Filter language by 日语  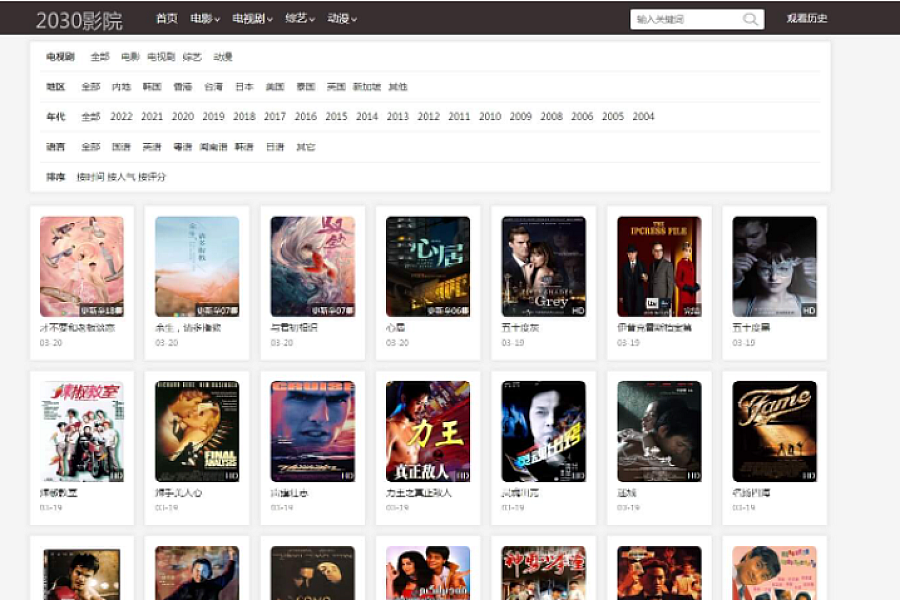[x=275, y=147]
